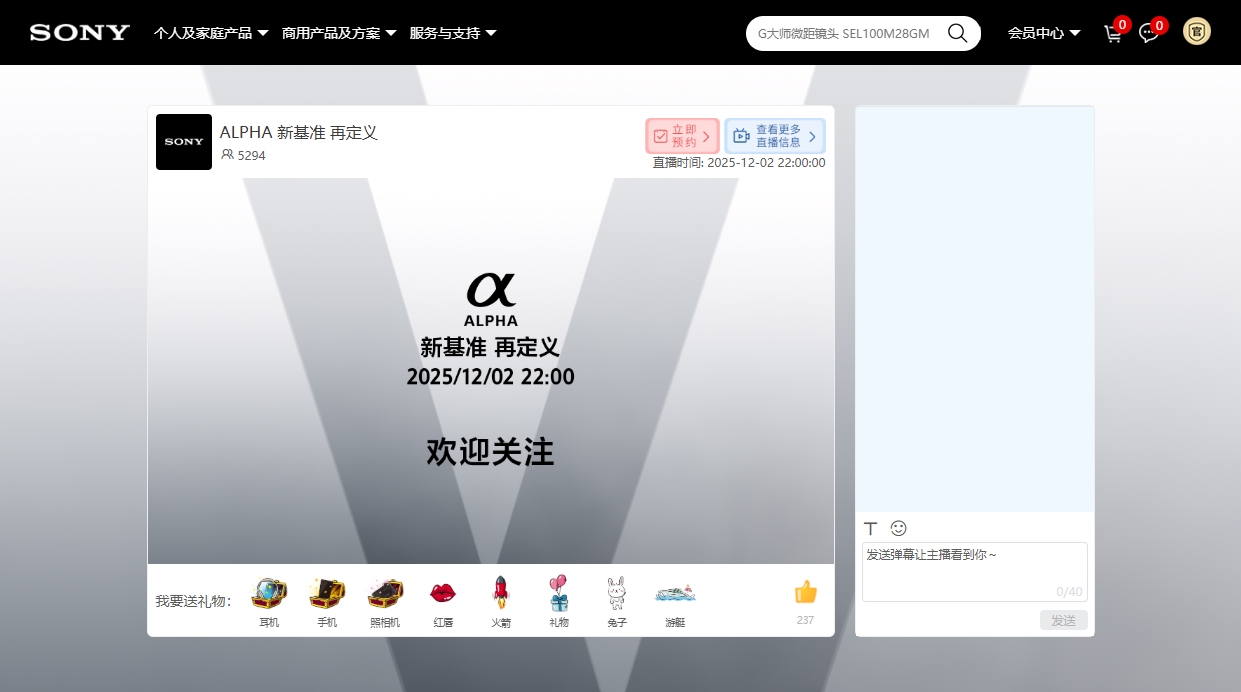Expand 个人及家庭产品 menu

click(211, 33)
